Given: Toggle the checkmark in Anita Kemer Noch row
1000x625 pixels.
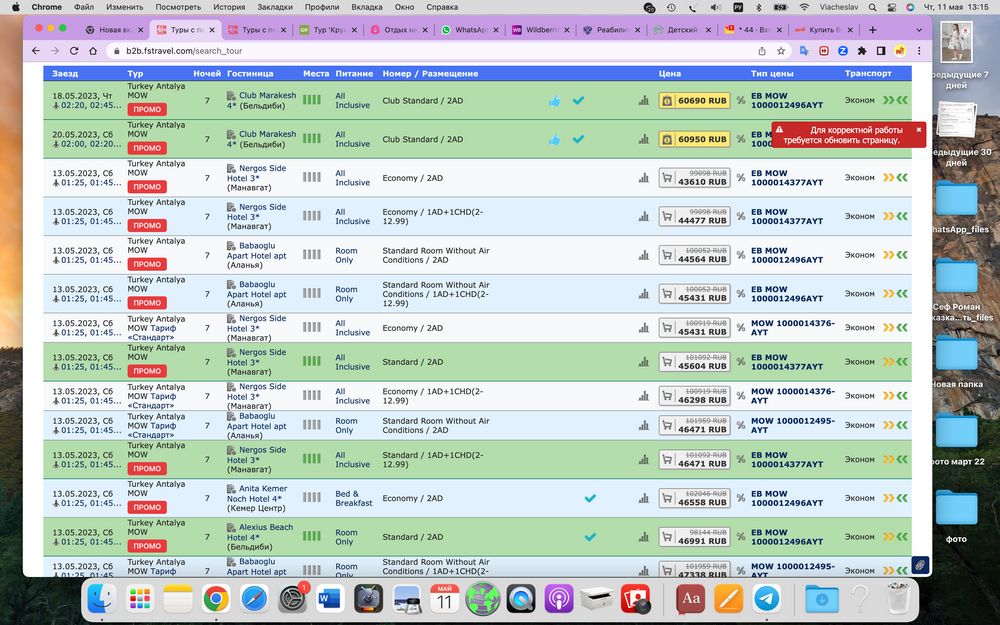Looking at the screenshot, I should coord(590,498).
